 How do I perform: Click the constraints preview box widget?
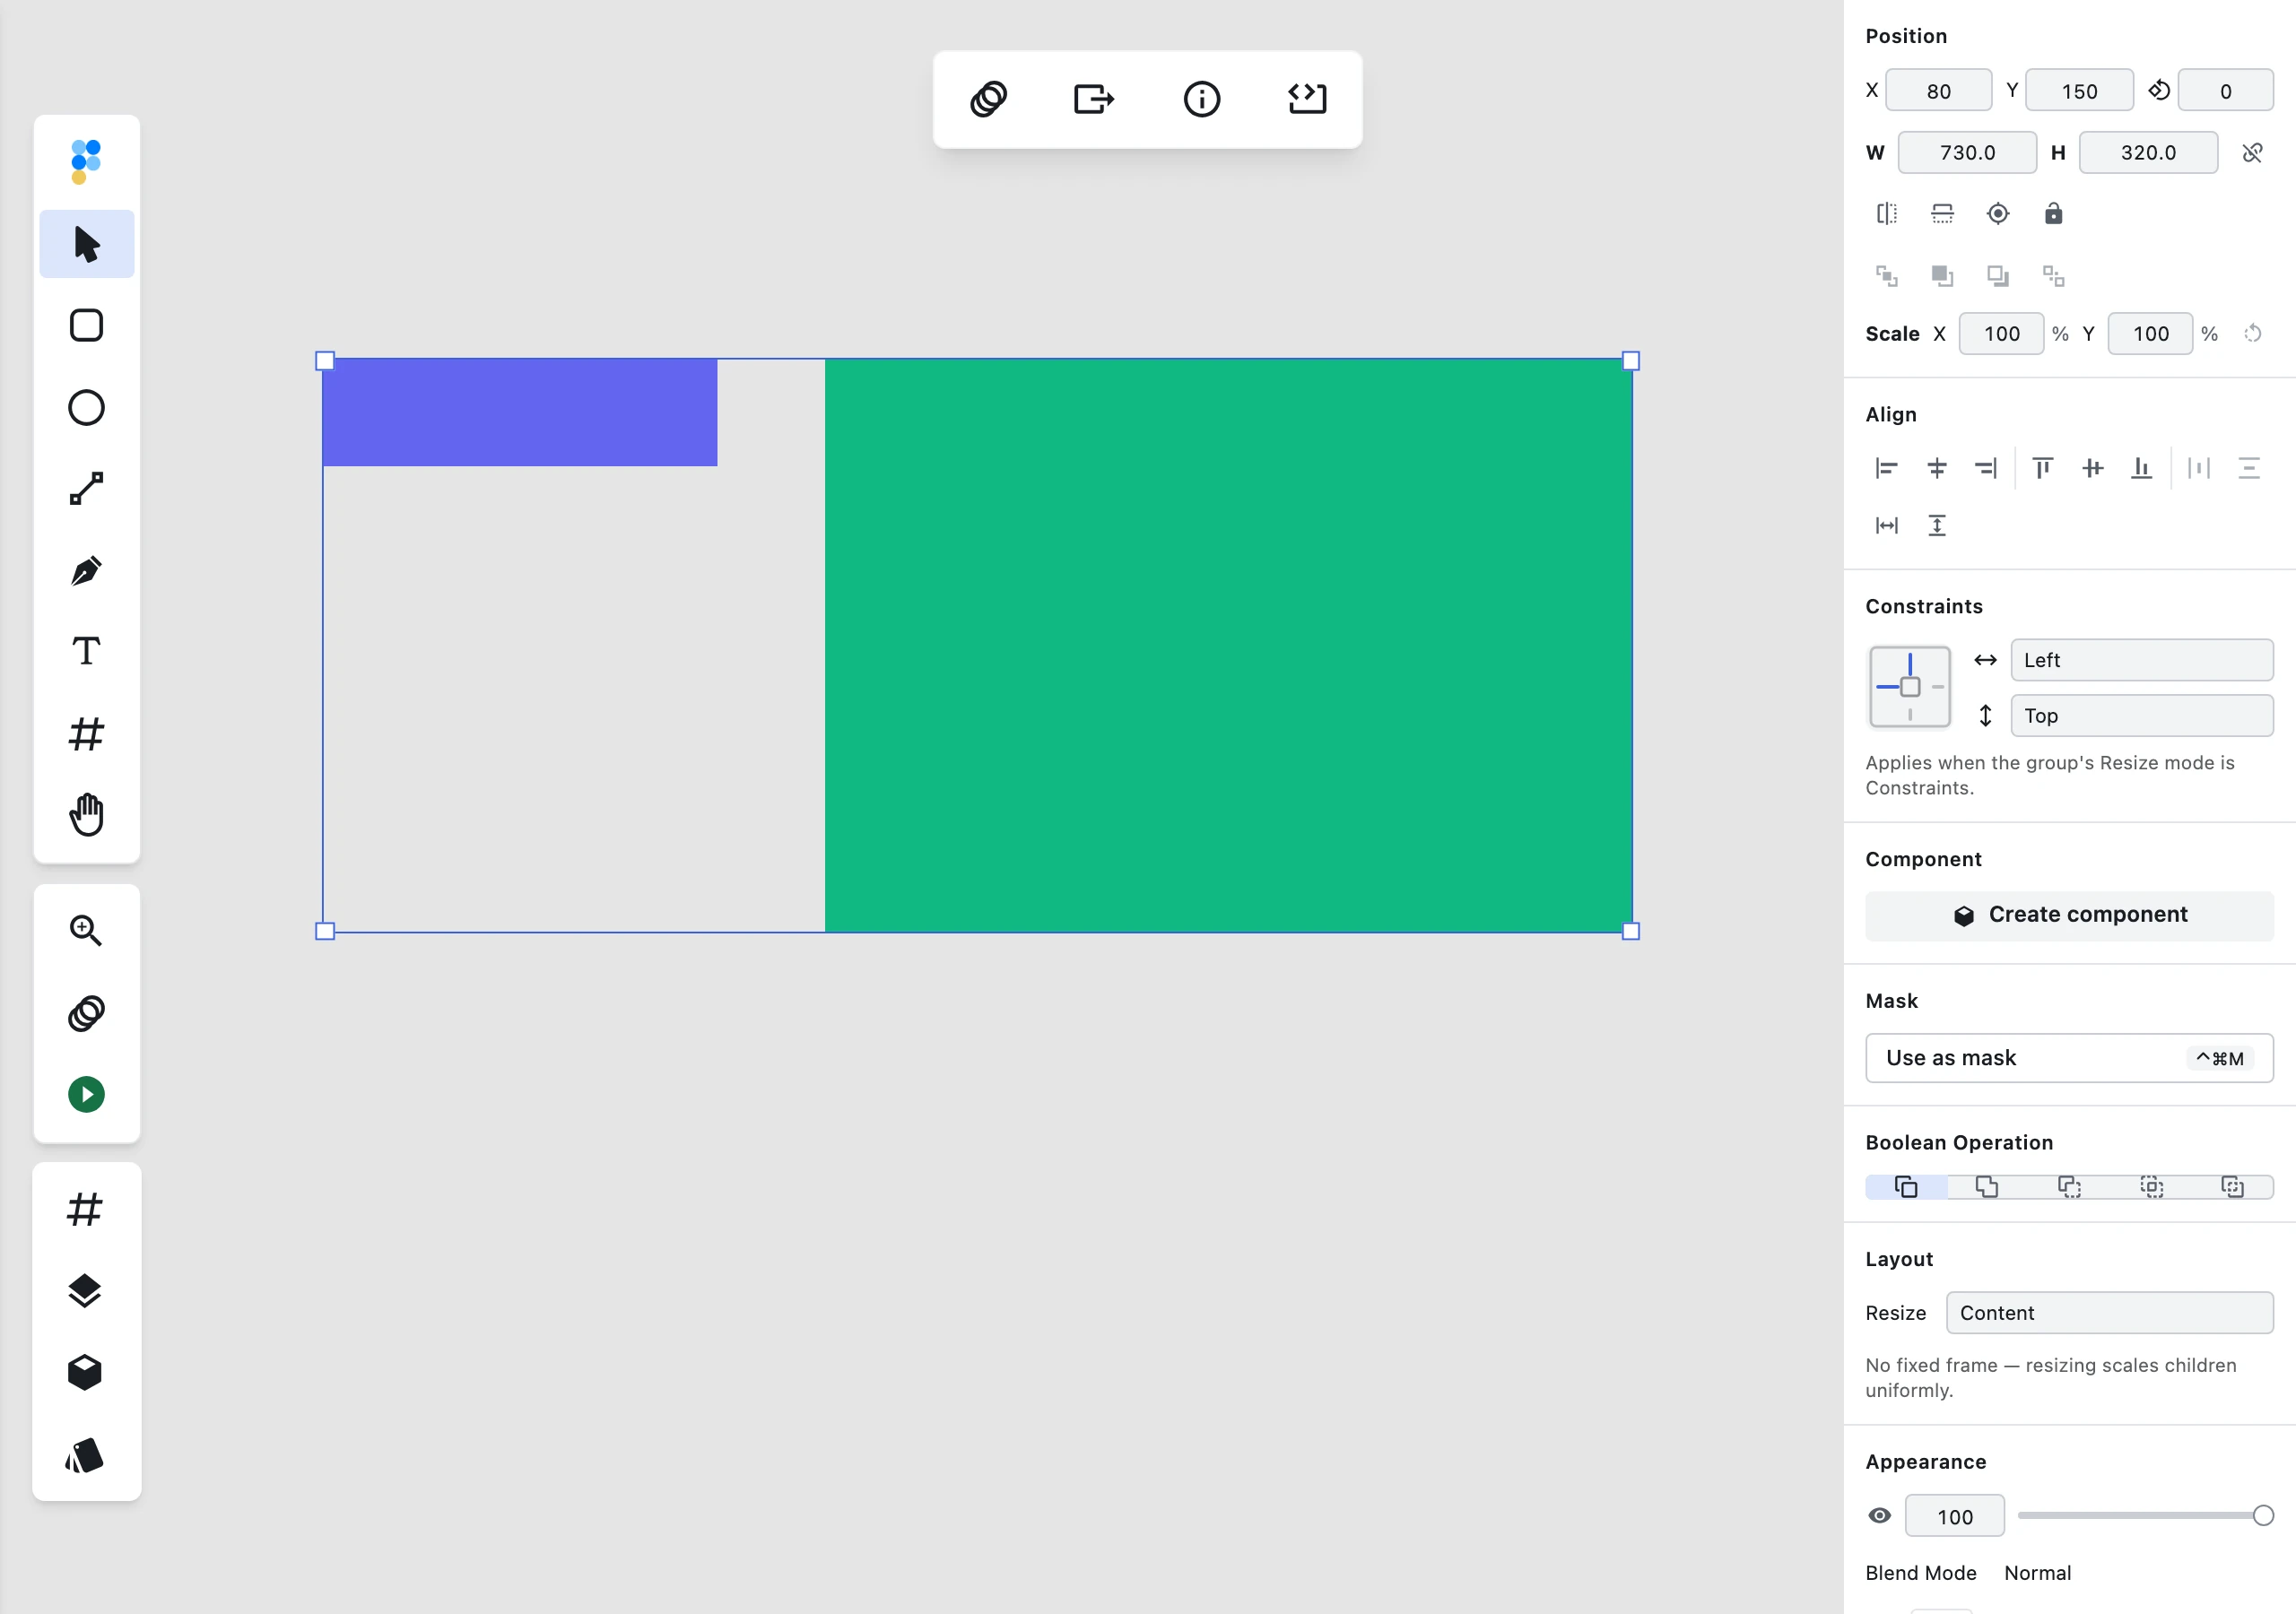point(1910,687)
